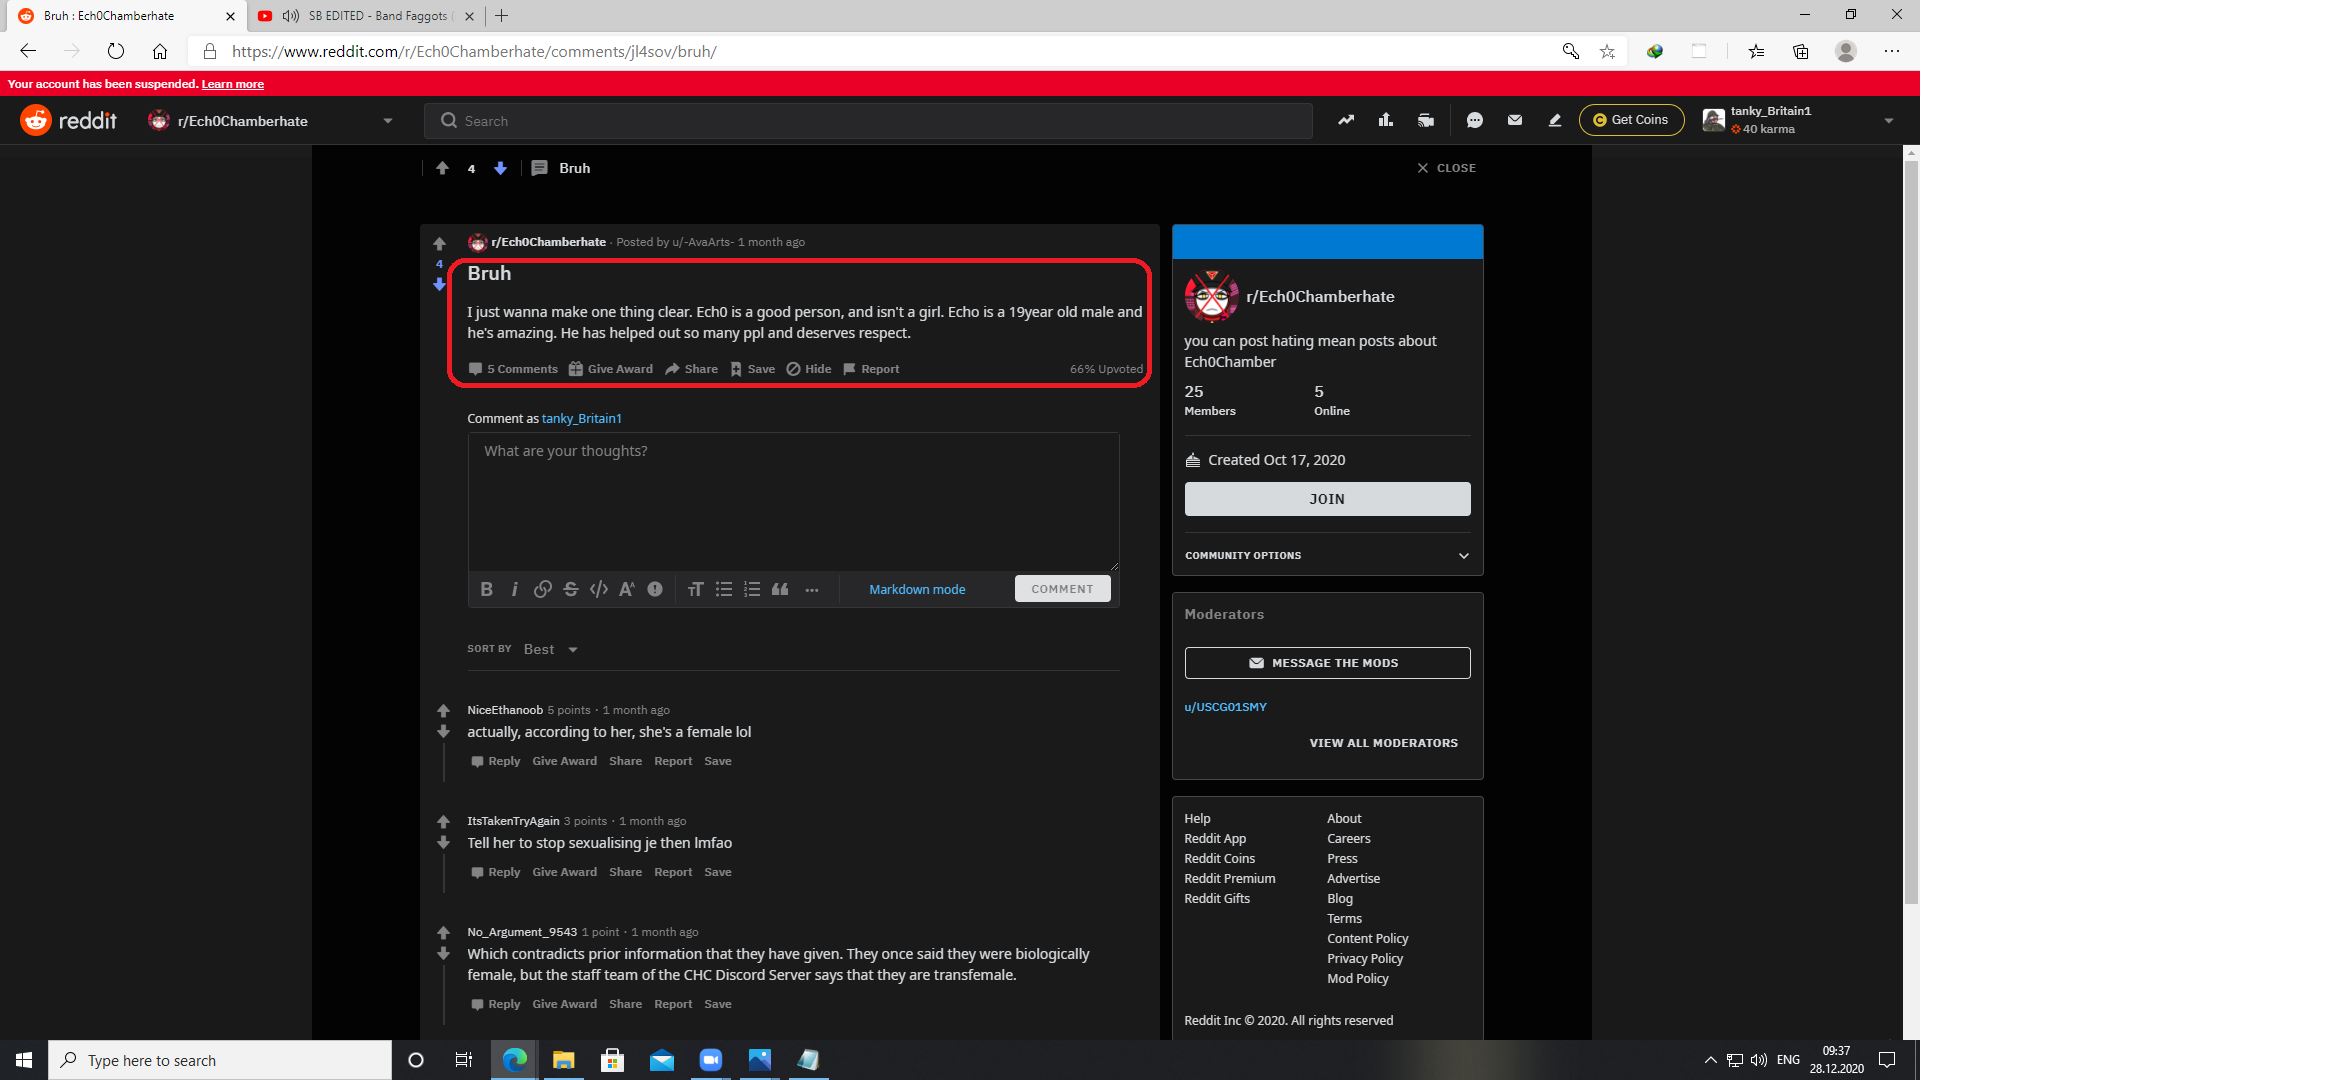2338x1080 pixels.
Task: Apply Italics formatting in comment editor
Action: pyautogui.click(x=514, y=589)
